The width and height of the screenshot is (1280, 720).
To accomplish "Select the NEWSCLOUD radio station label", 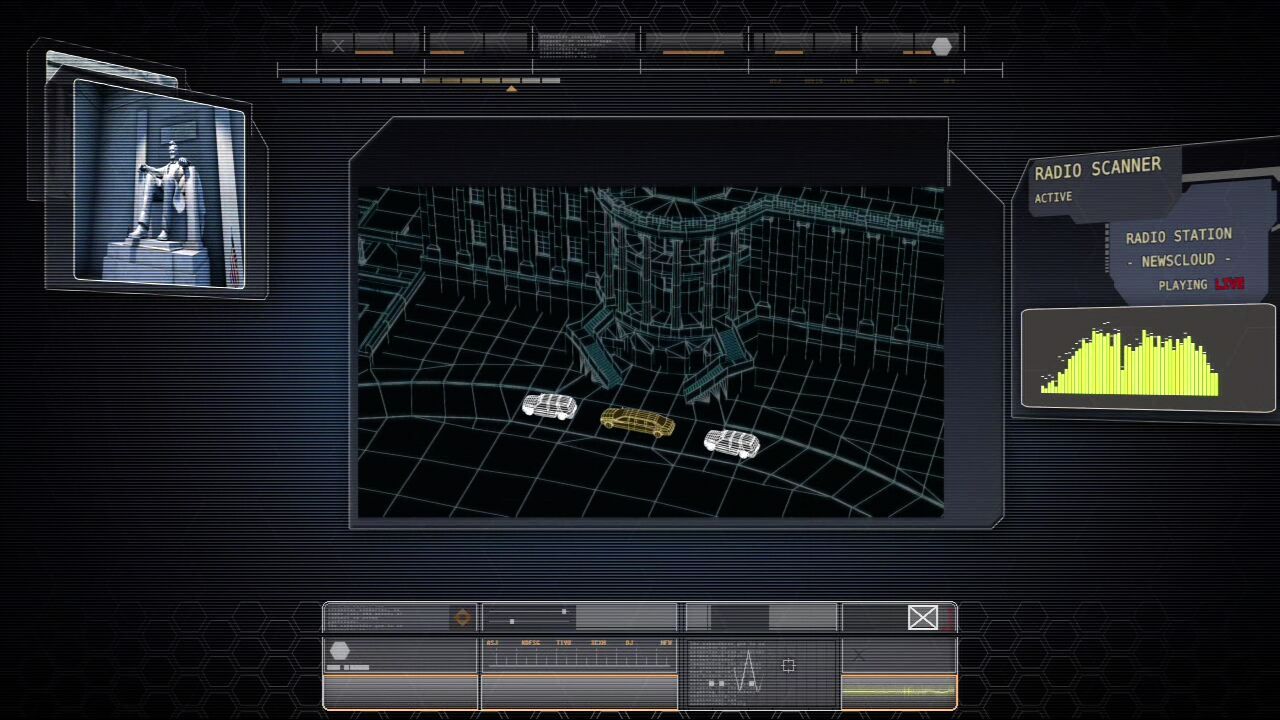I will point(1178,260).
